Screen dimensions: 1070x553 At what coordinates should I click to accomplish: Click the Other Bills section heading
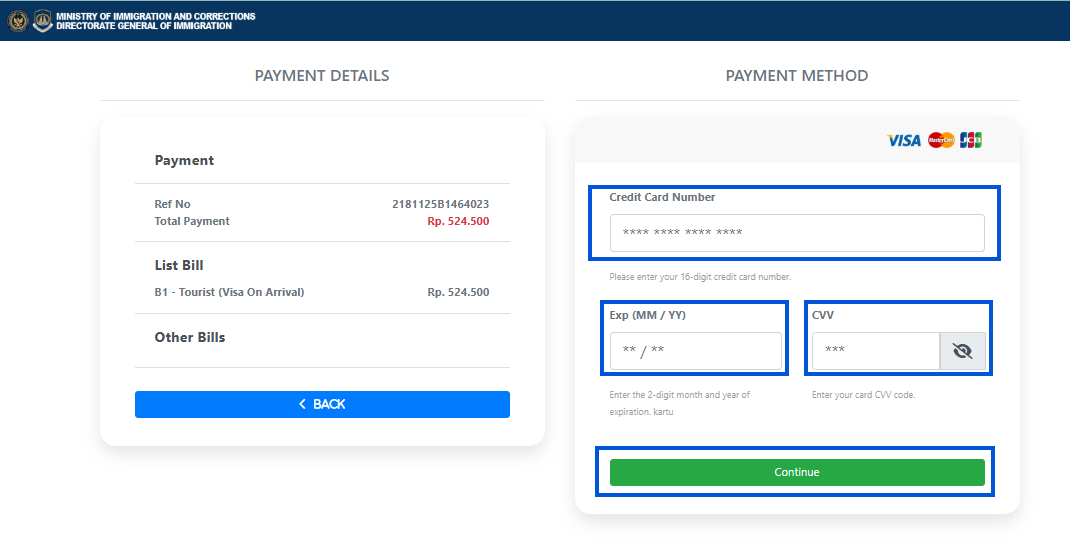[x=190, y=337]
